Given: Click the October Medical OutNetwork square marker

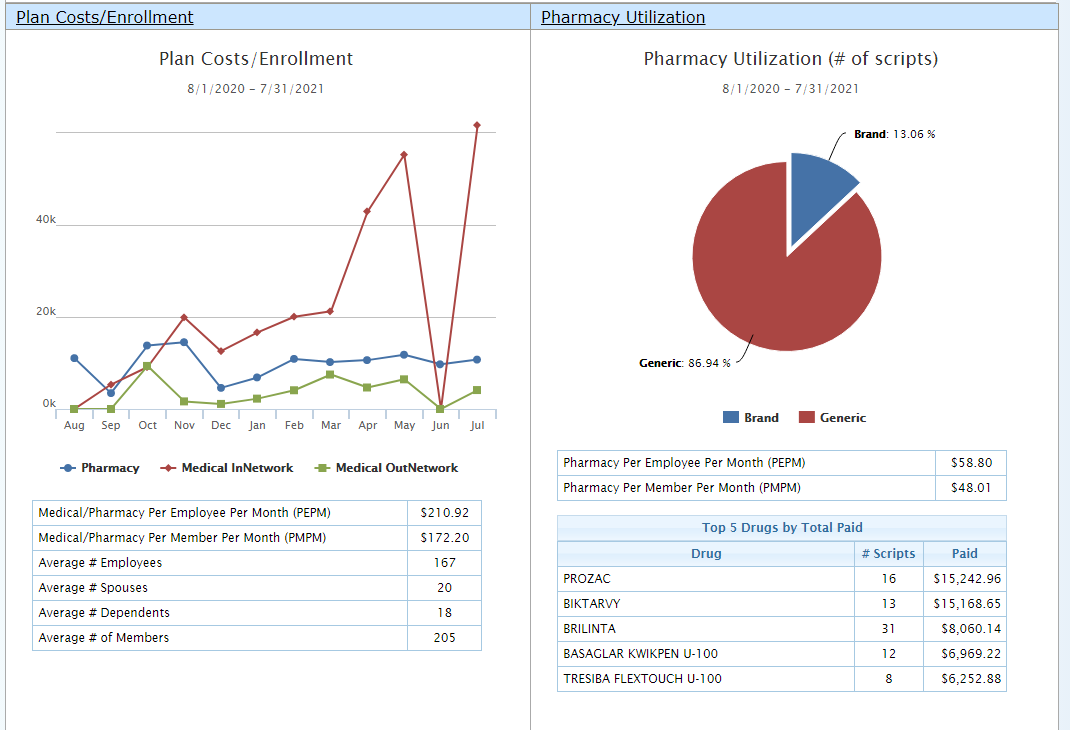Looking at the screenshot, I should coord(147,366).
